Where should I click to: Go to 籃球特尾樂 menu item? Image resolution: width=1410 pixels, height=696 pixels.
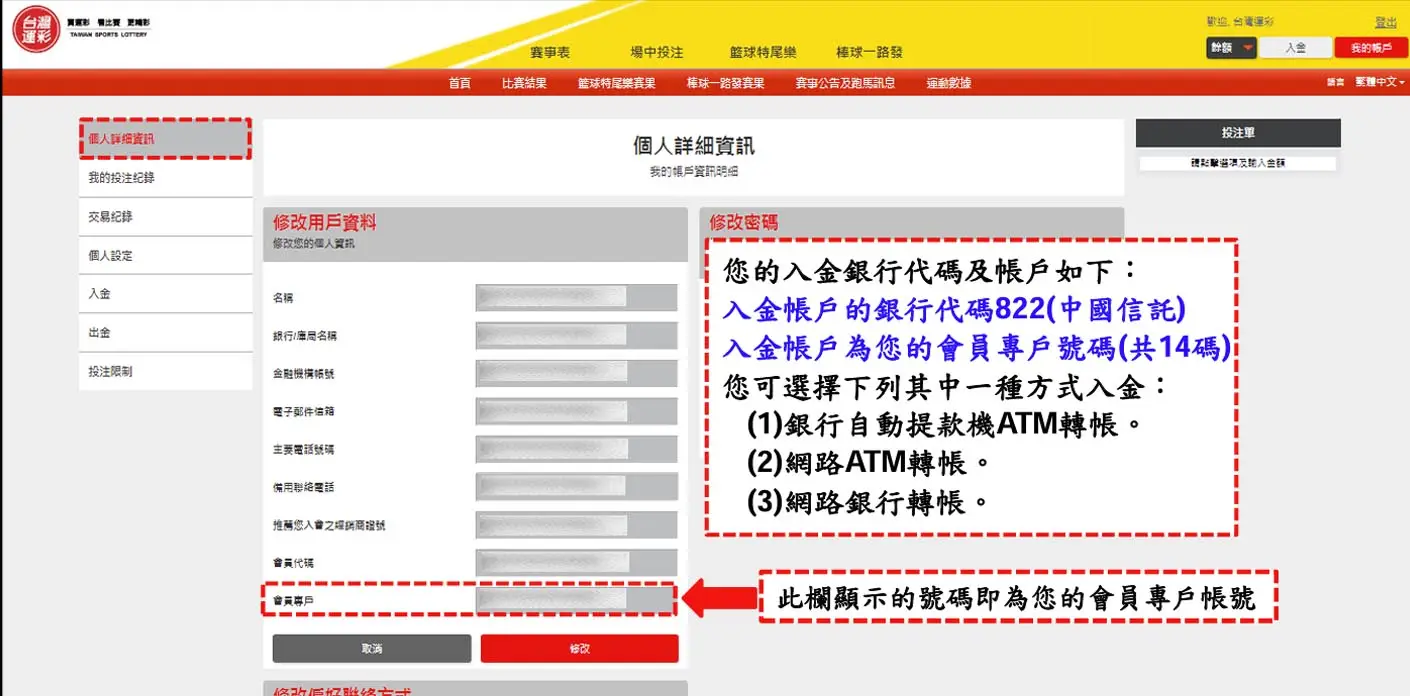pyautogui.click(x=763, y=53)
